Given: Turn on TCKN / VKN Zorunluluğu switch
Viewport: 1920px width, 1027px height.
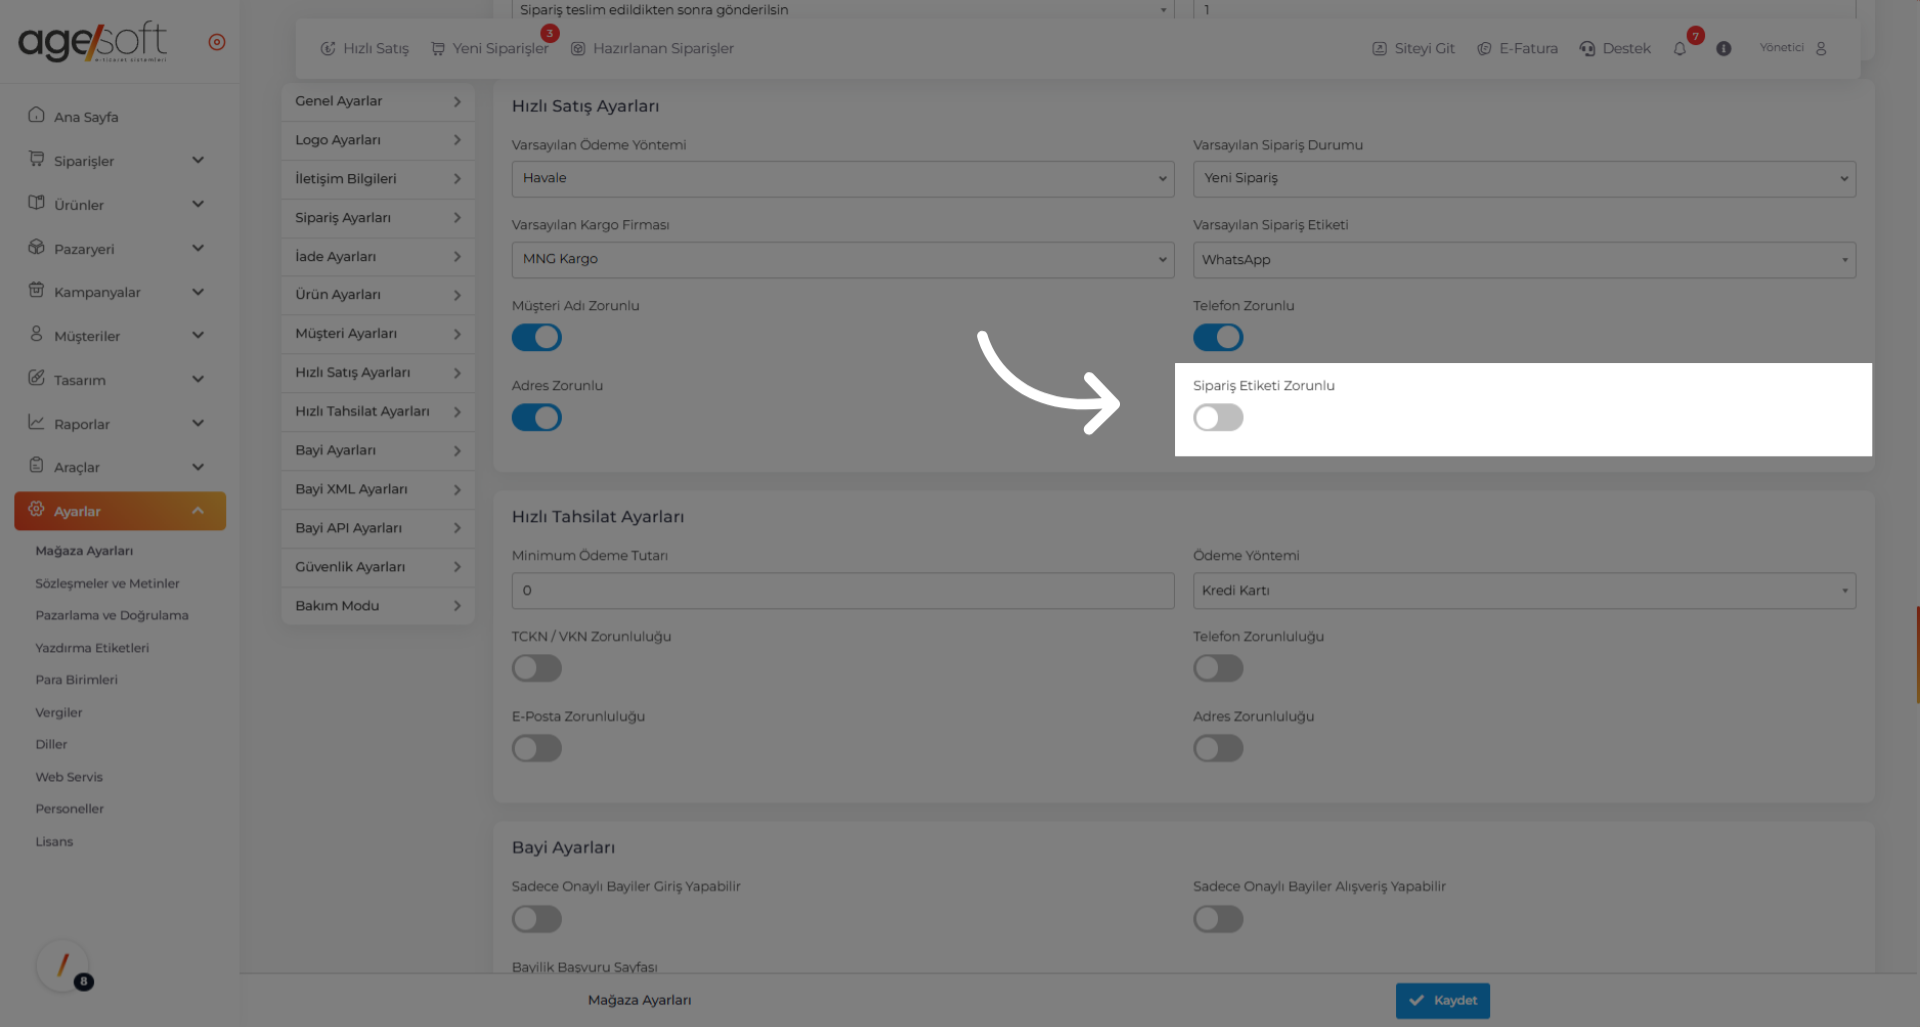Looking at the screenshot, I should pos(537,668).
